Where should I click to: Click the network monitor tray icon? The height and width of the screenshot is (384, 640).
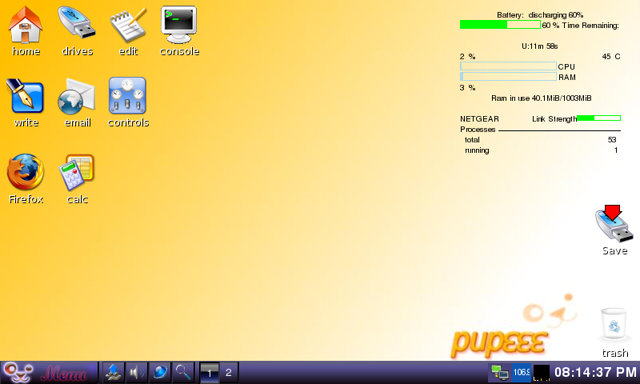click(x=500, y=372)
